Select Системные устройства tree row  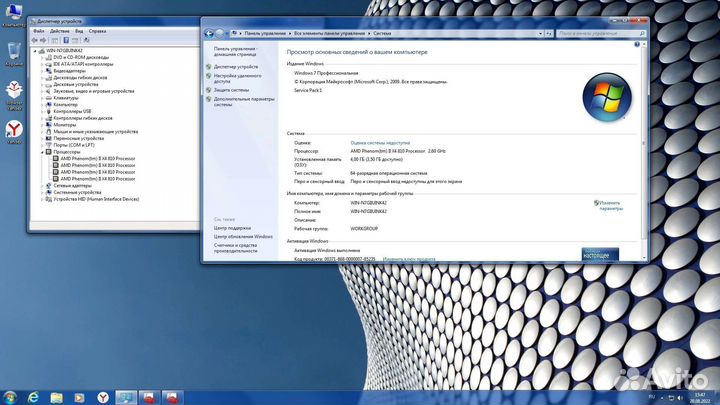(77, 192)
